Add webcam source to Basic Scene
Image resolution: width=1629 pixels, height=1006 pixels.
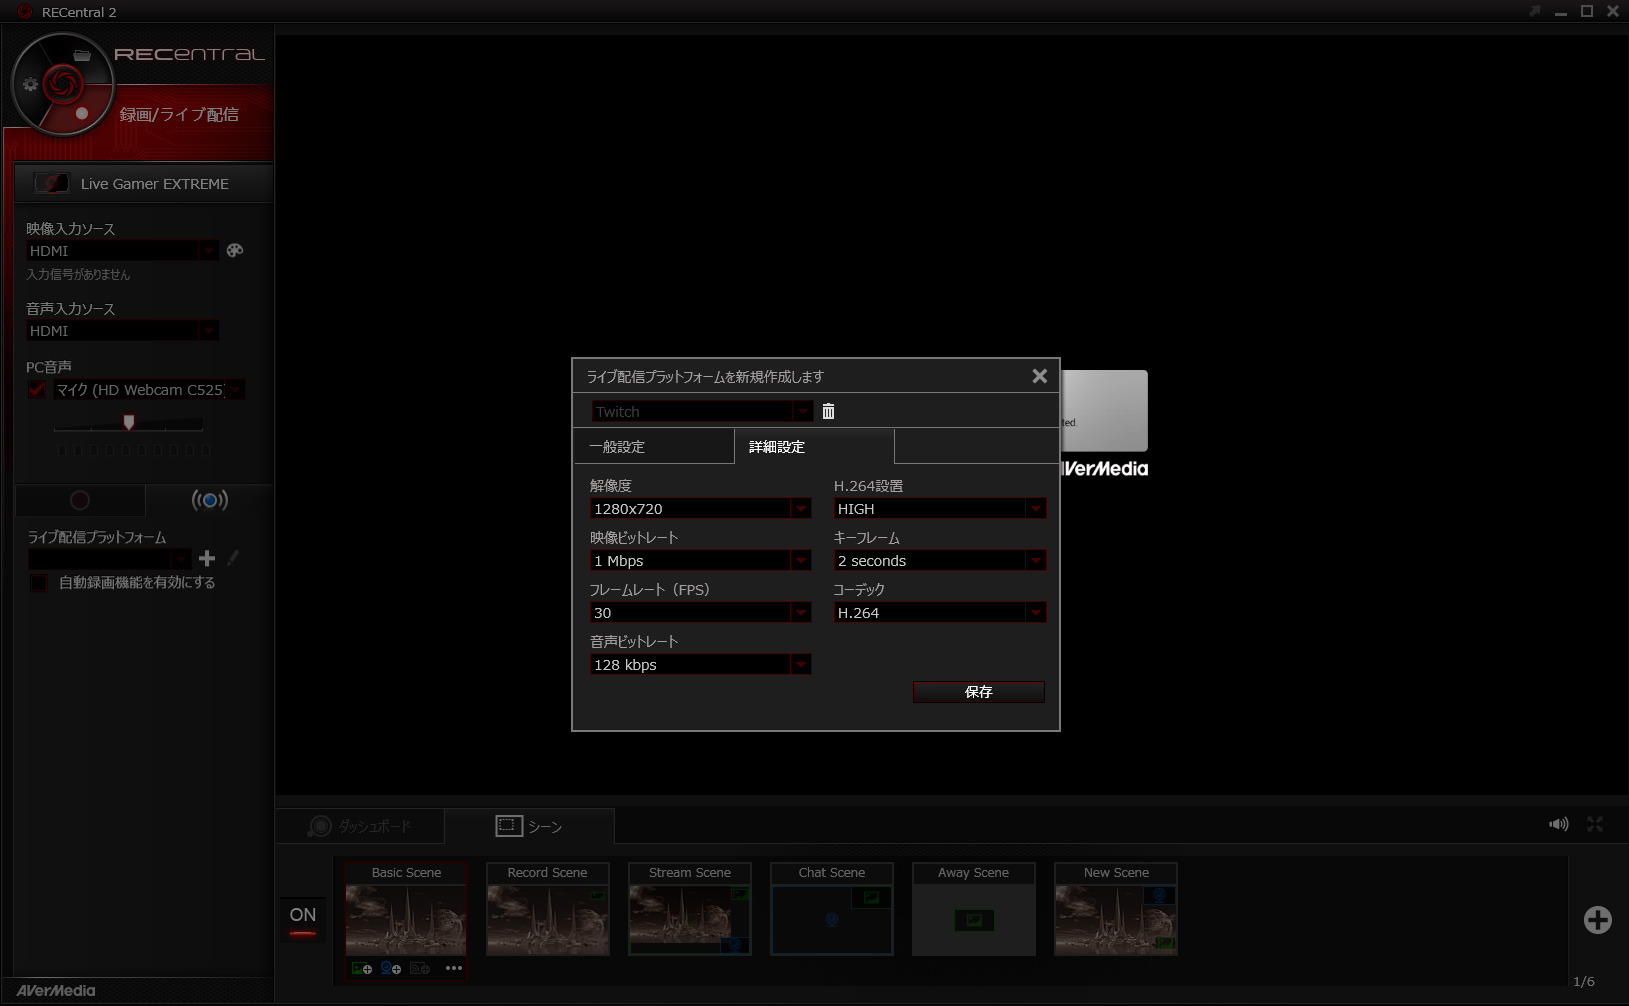click(x=391, y=968)
